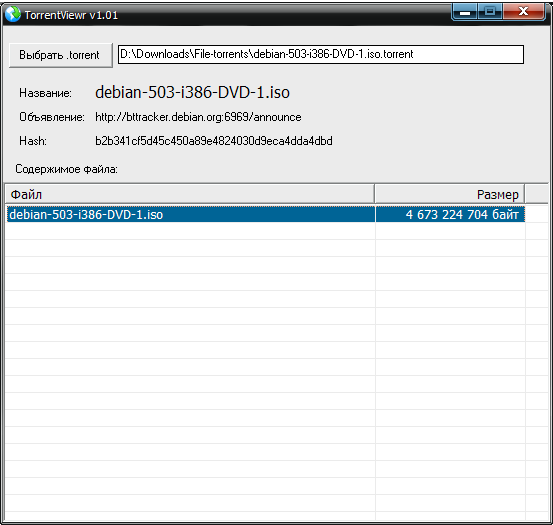Click the TorrentViewr v1.01 title text
The width and height of the screenshot is (553, 525).
pos(71,15)
